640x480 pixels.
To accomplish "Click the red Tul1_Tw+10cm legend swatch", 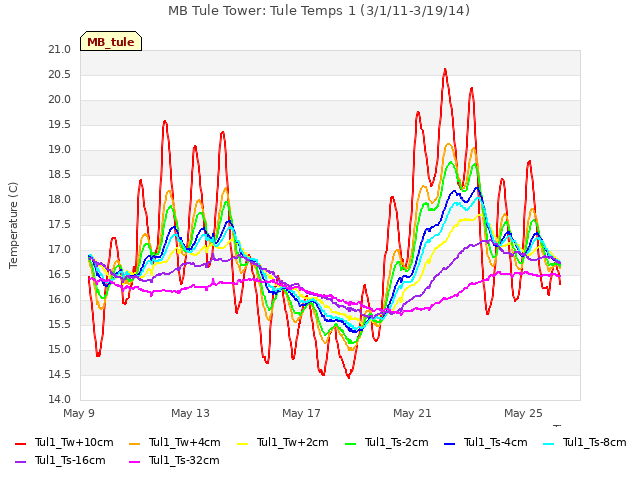I will pos(20,444).
